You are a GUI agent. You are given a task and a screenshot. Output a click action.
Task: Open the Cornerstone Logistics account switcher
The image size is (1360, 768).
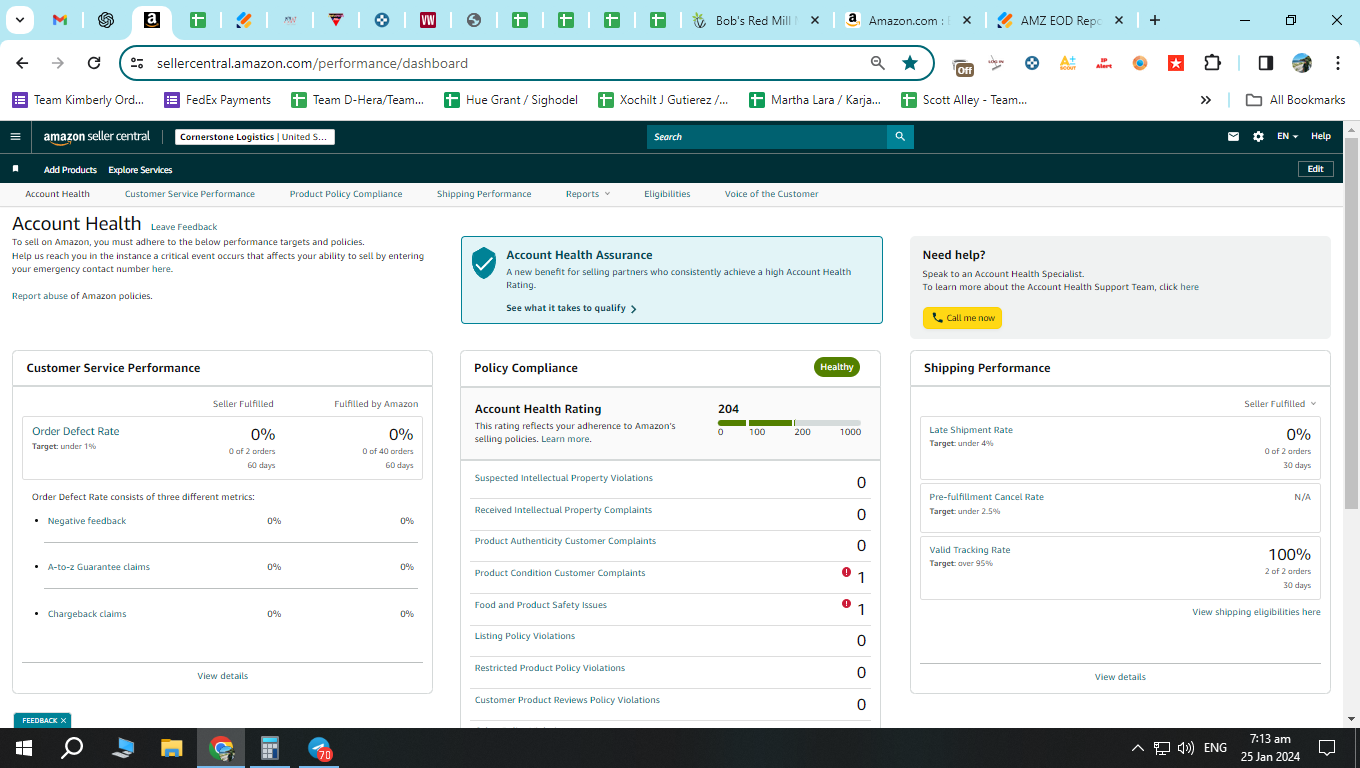pos(255,137)
